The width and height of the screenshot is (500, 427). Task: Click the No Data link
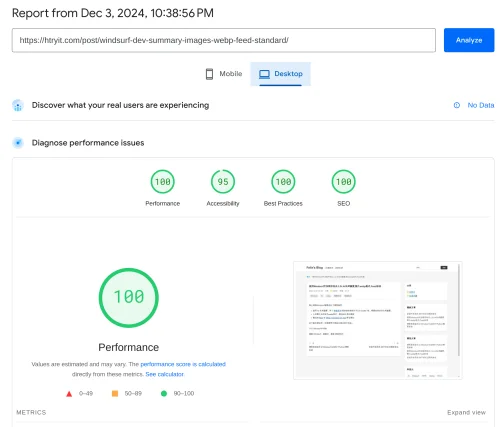coord(481,105)
